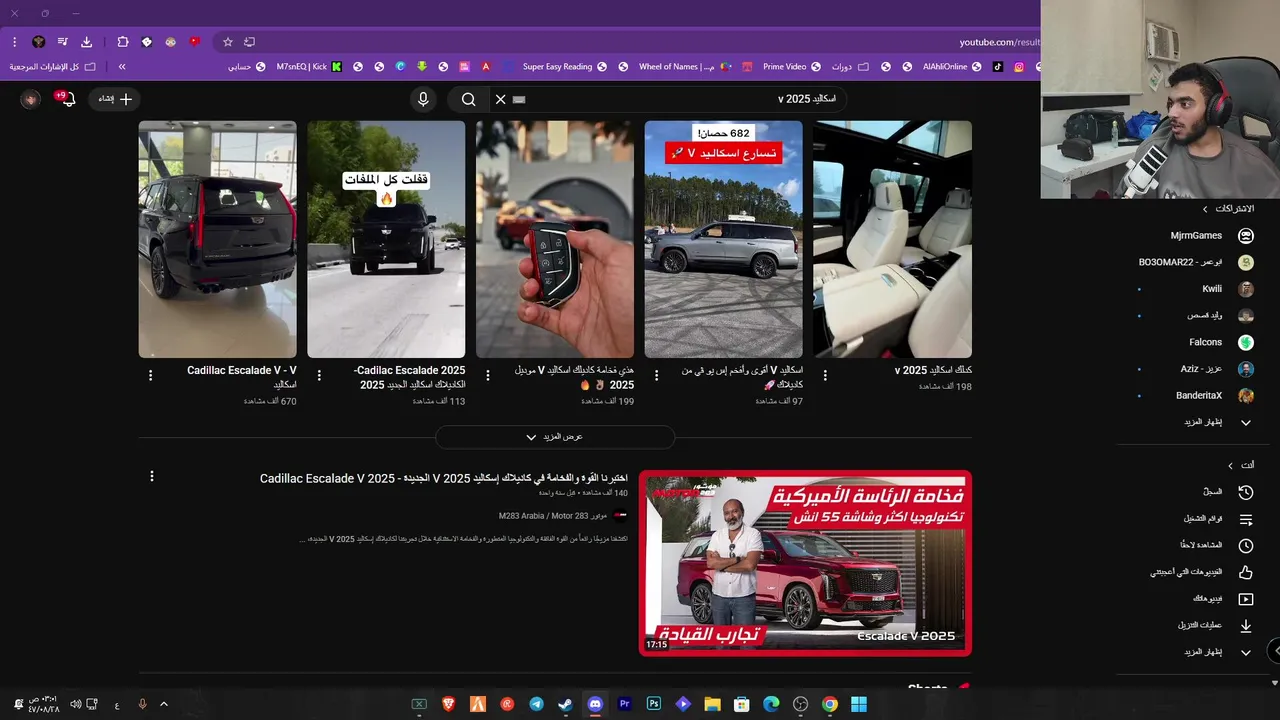The image size is (1280, 720).
Task: Open the 'Prime Video' bookmark
Action: pos(792,67)
